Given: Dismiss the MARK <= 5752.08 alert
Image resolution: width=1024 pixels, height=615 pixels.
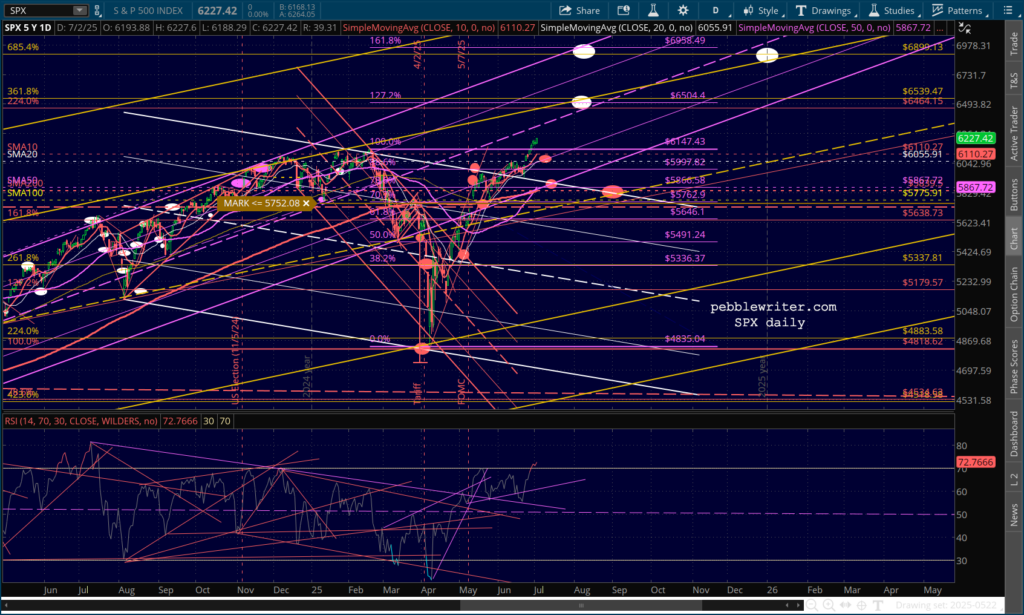Looking at the screenshot, I should [307, 203].
